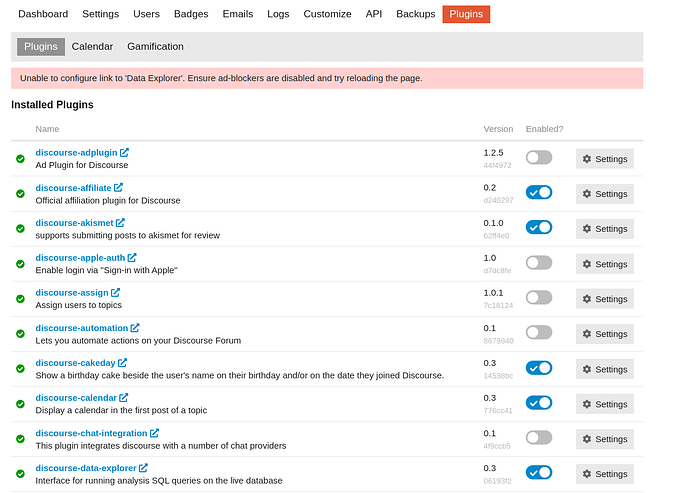Switch to the Users admin tab
Image resolution: width=690 pixels, height=493 pixels.
(147, 14)
